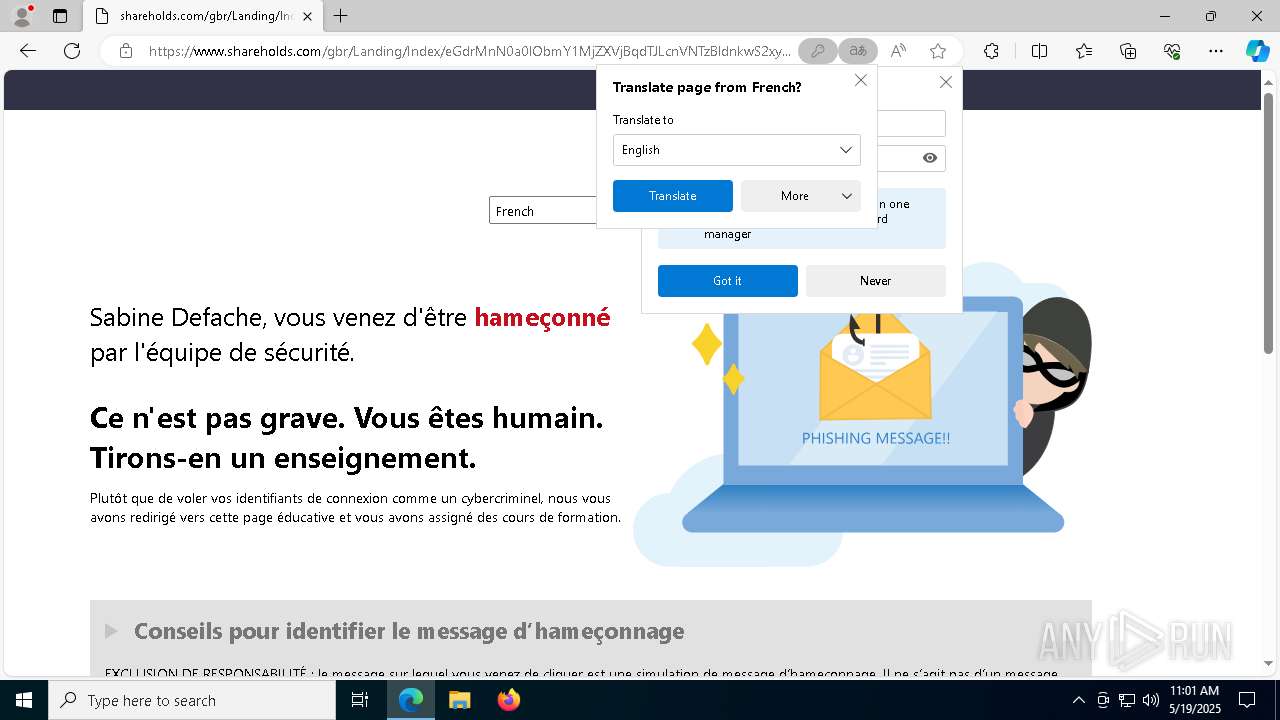Click the address bar URL
This screenshot has width=1280, height=720.
tap(468, 51)
